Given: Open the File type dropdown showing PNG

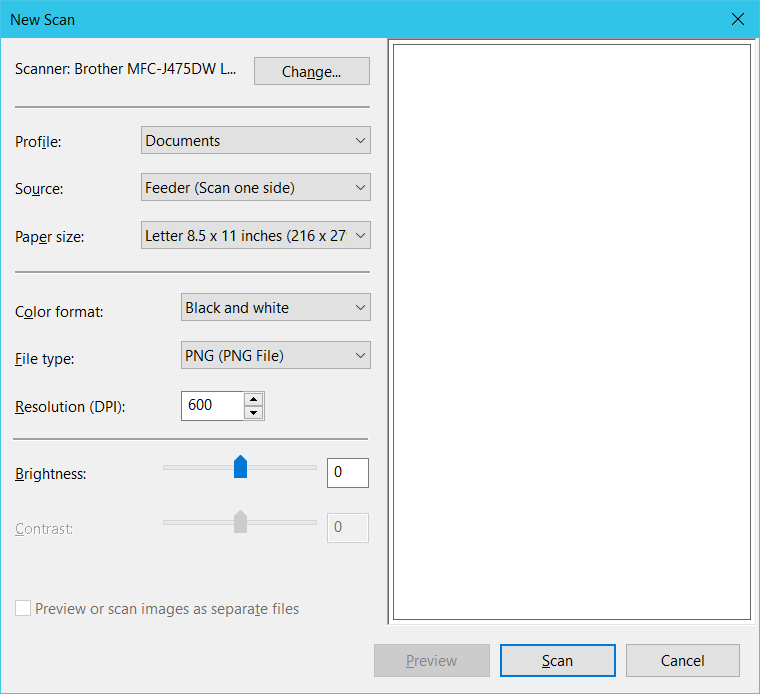Looking at the screenshot, I should coord(275,355).
